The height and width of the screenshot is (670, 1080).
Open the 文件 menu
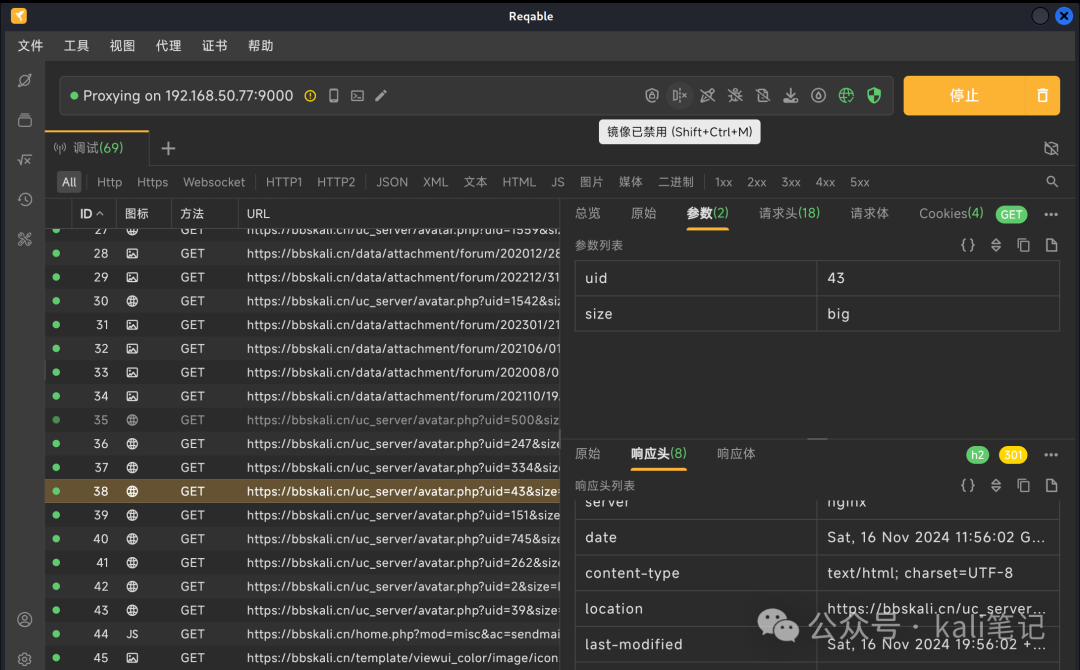30,45
